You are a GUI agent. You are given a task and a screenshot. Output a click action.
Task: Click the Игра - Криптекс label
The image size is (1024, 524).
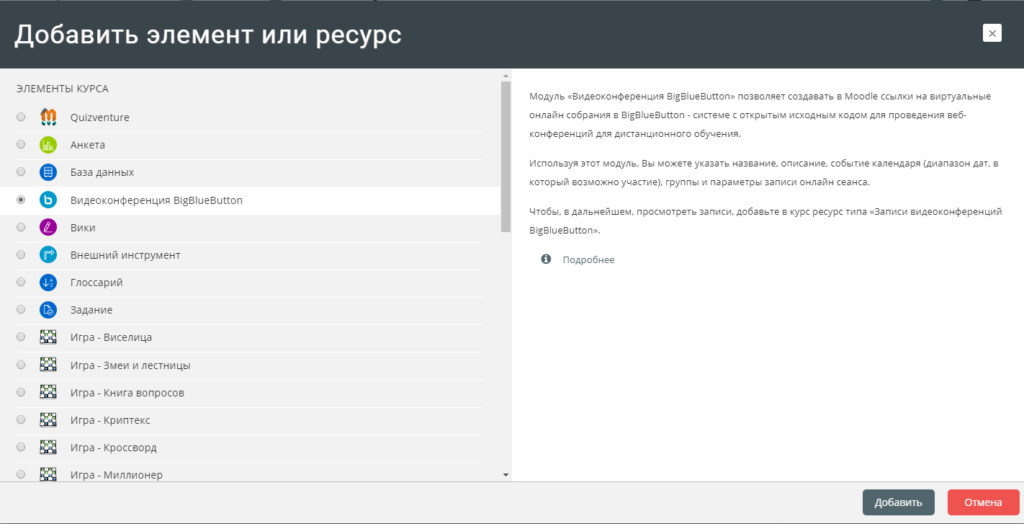tap(110, 420)
